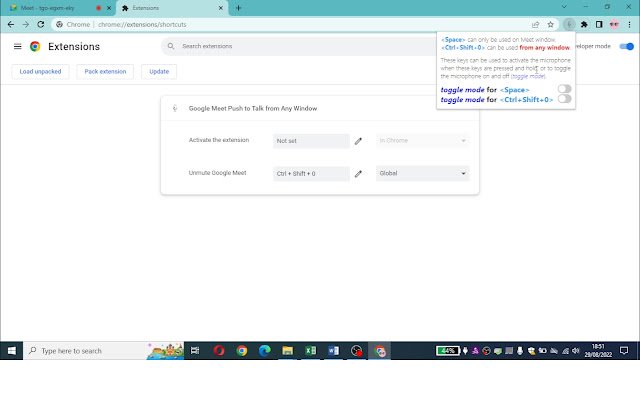
Task: Close the Meet tab
Action: pos(109,8)
